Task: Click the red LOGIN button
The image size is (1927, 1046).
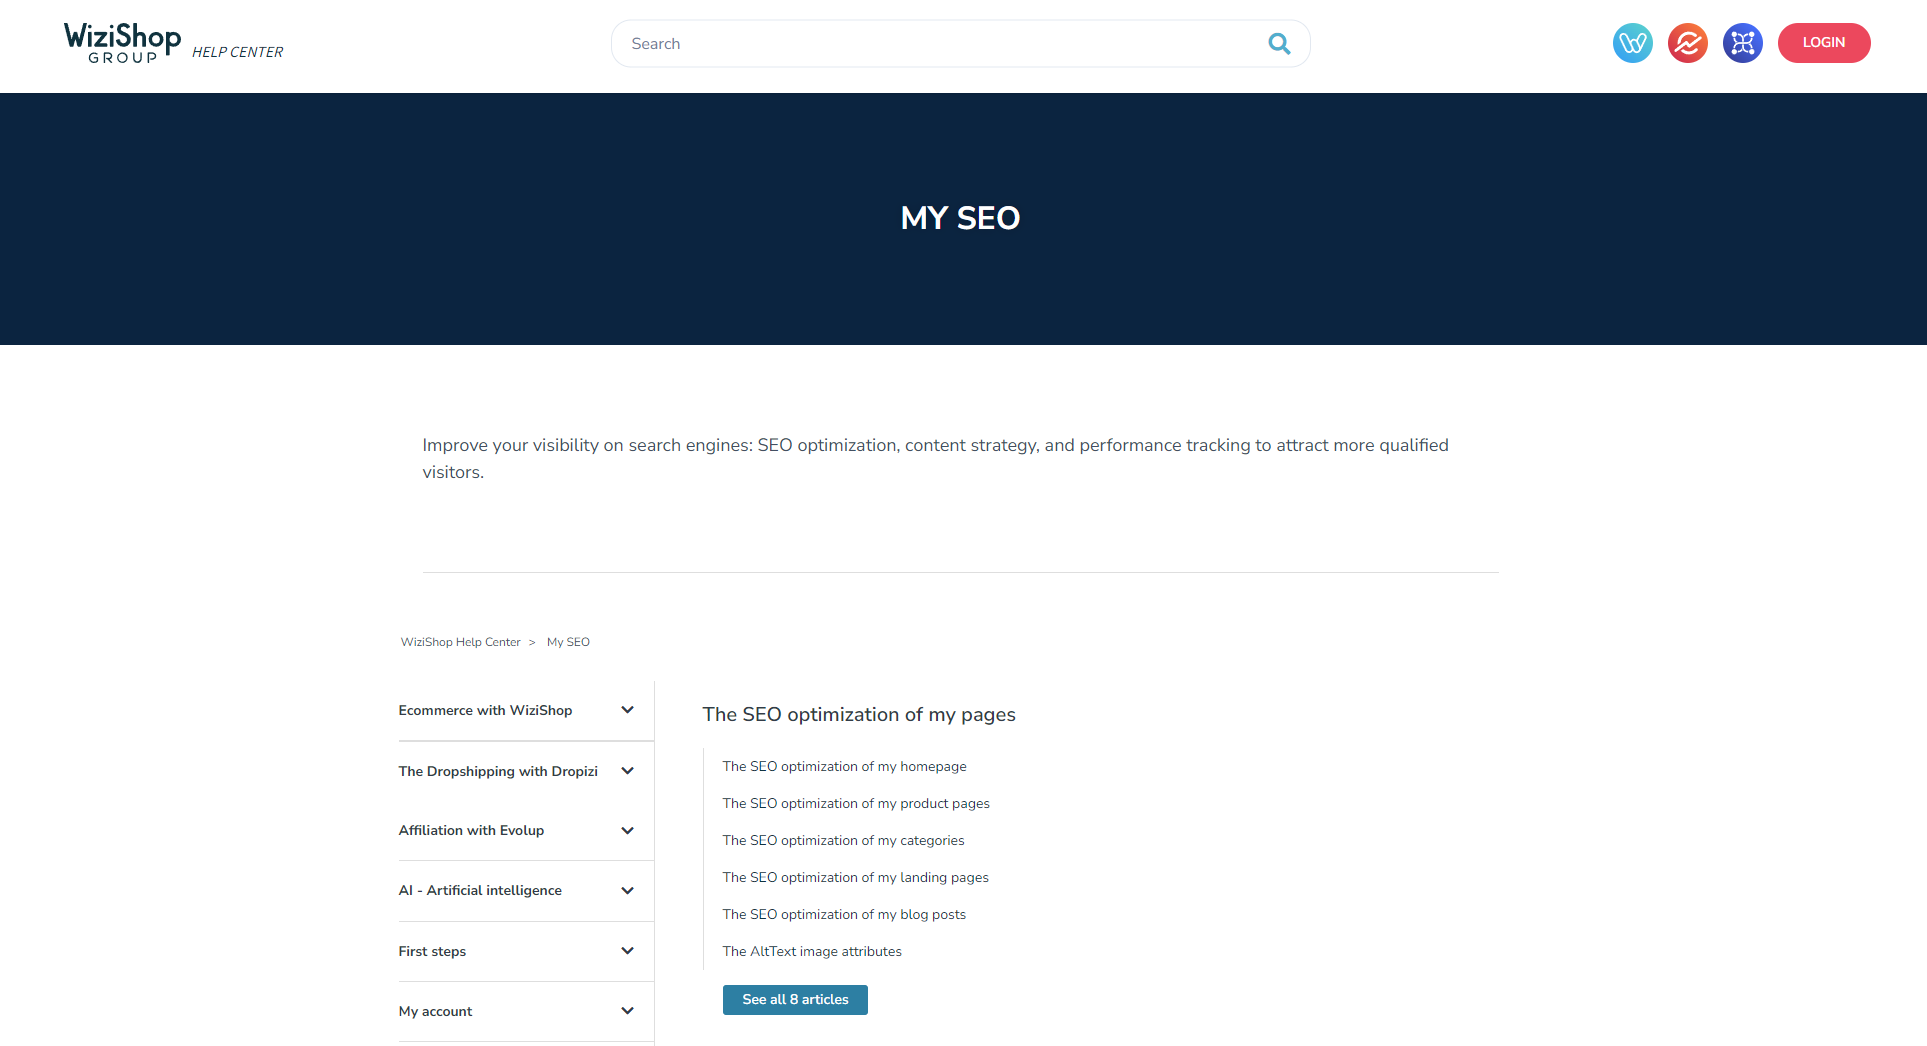Action: [x=1823, y=43]
